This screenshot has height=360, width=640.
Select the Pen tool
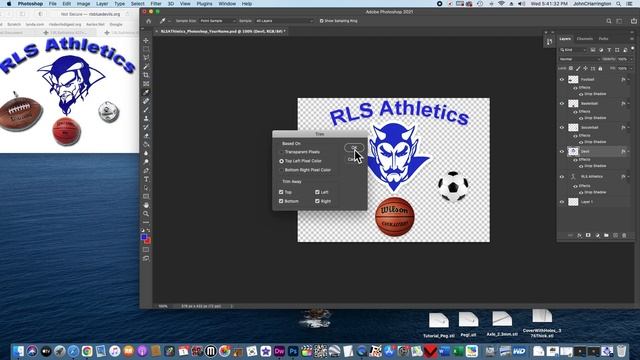point(146,171)
